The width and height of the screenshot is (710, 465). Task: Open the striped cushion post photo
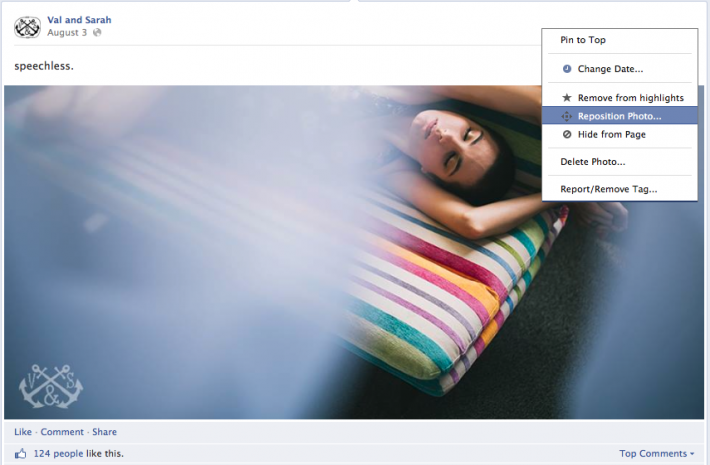[354, 252]
